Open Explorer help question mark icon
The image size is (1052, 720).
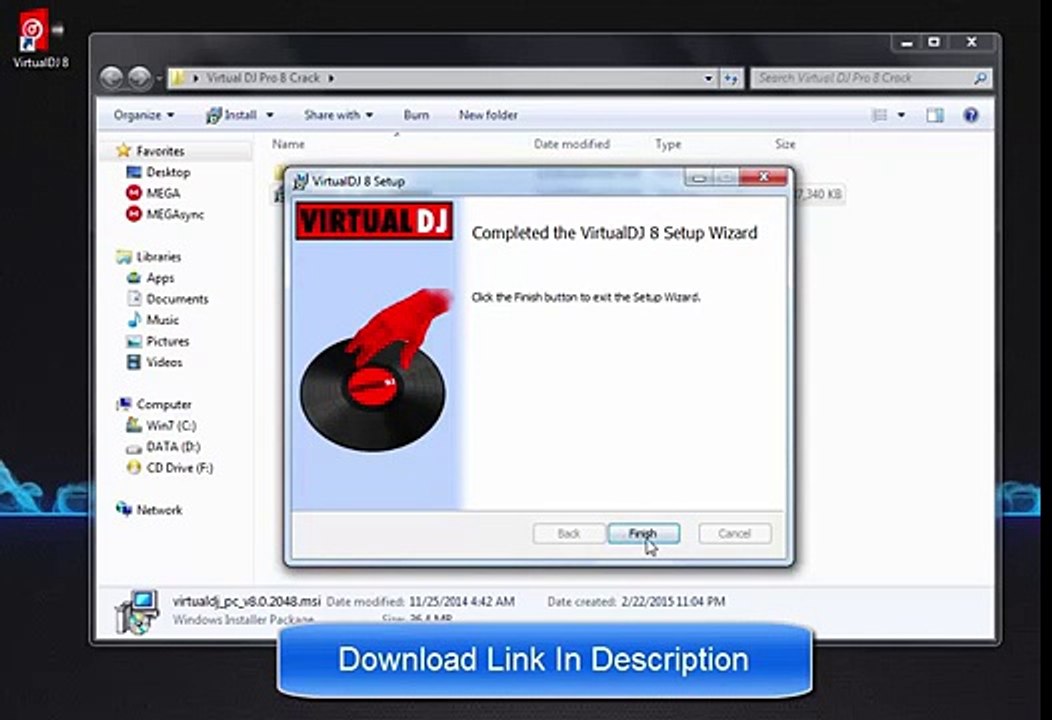(970, 115)
